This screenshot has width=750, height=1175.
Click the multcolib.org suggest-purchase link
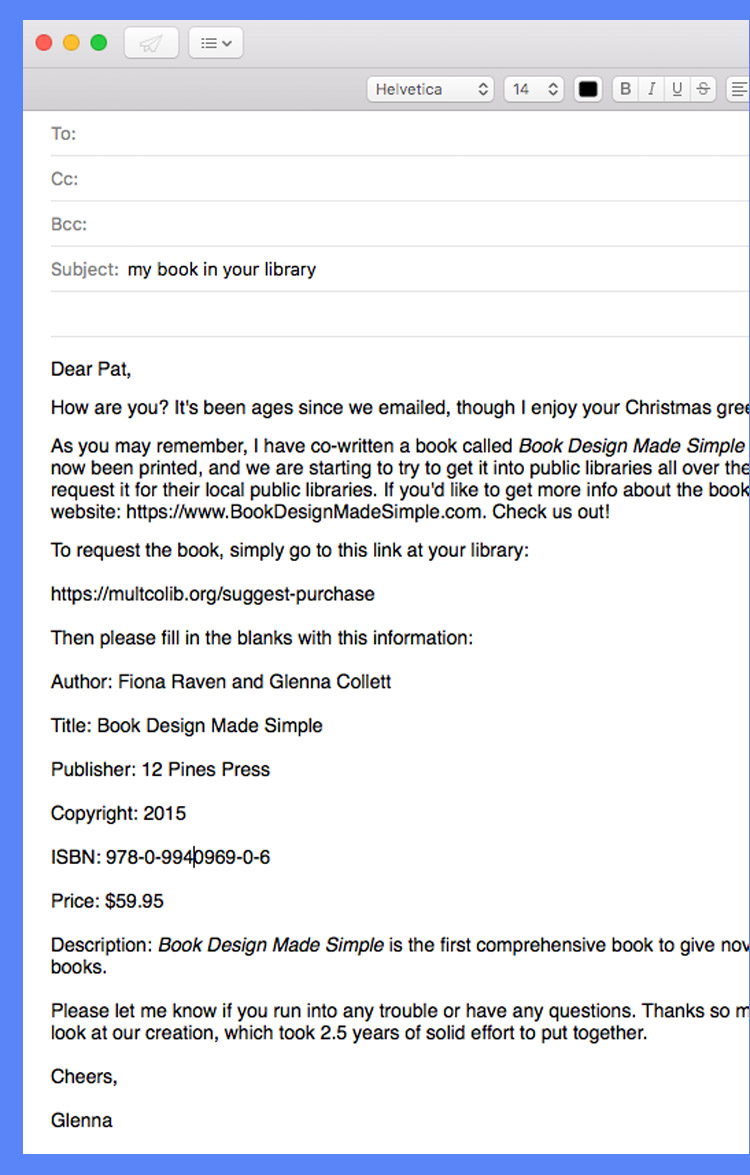point(212,593)
